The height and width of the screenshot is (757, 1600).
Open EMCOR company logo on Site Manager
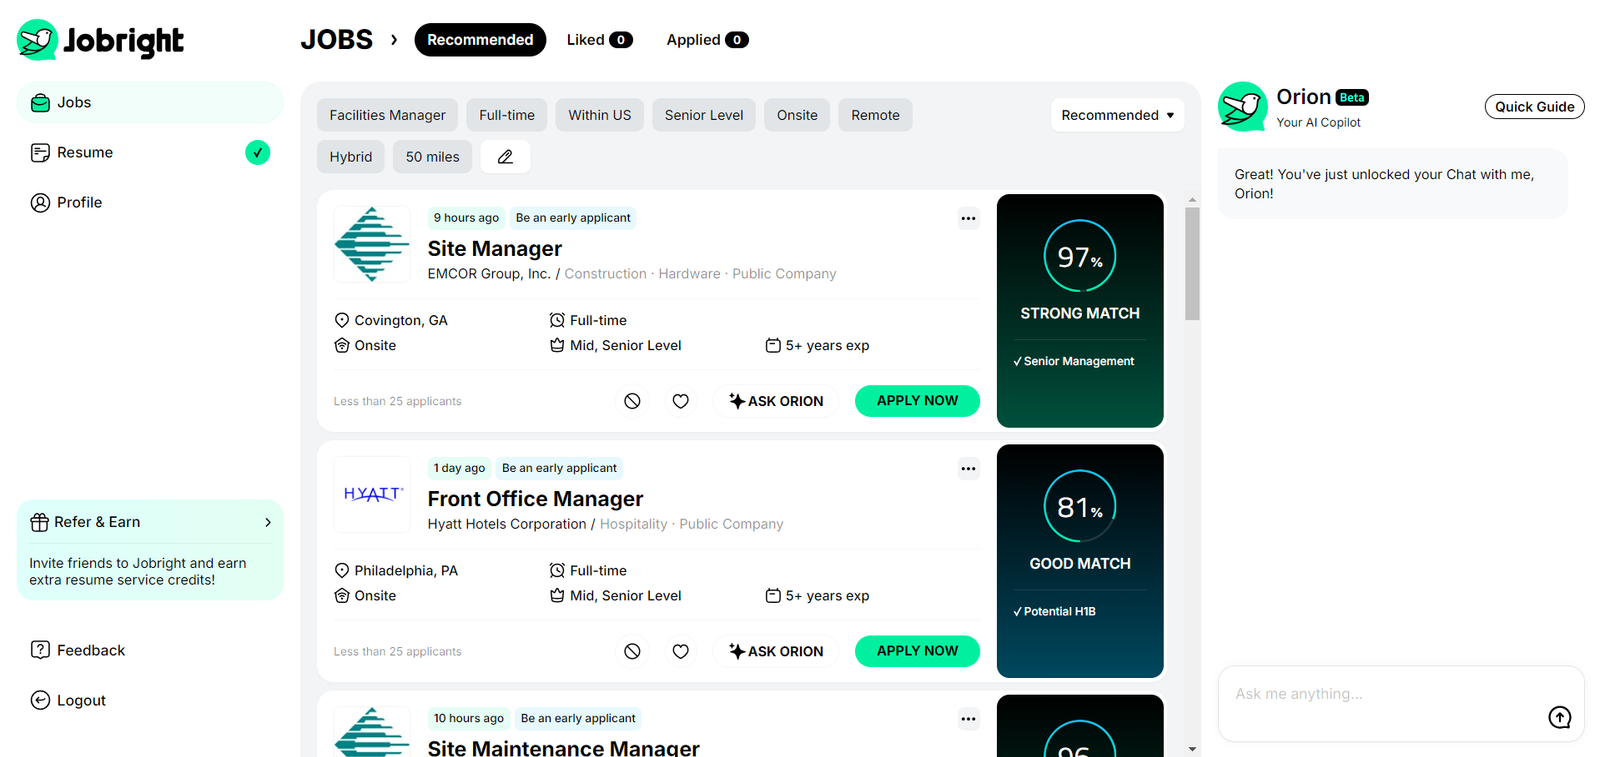[372, 244]
